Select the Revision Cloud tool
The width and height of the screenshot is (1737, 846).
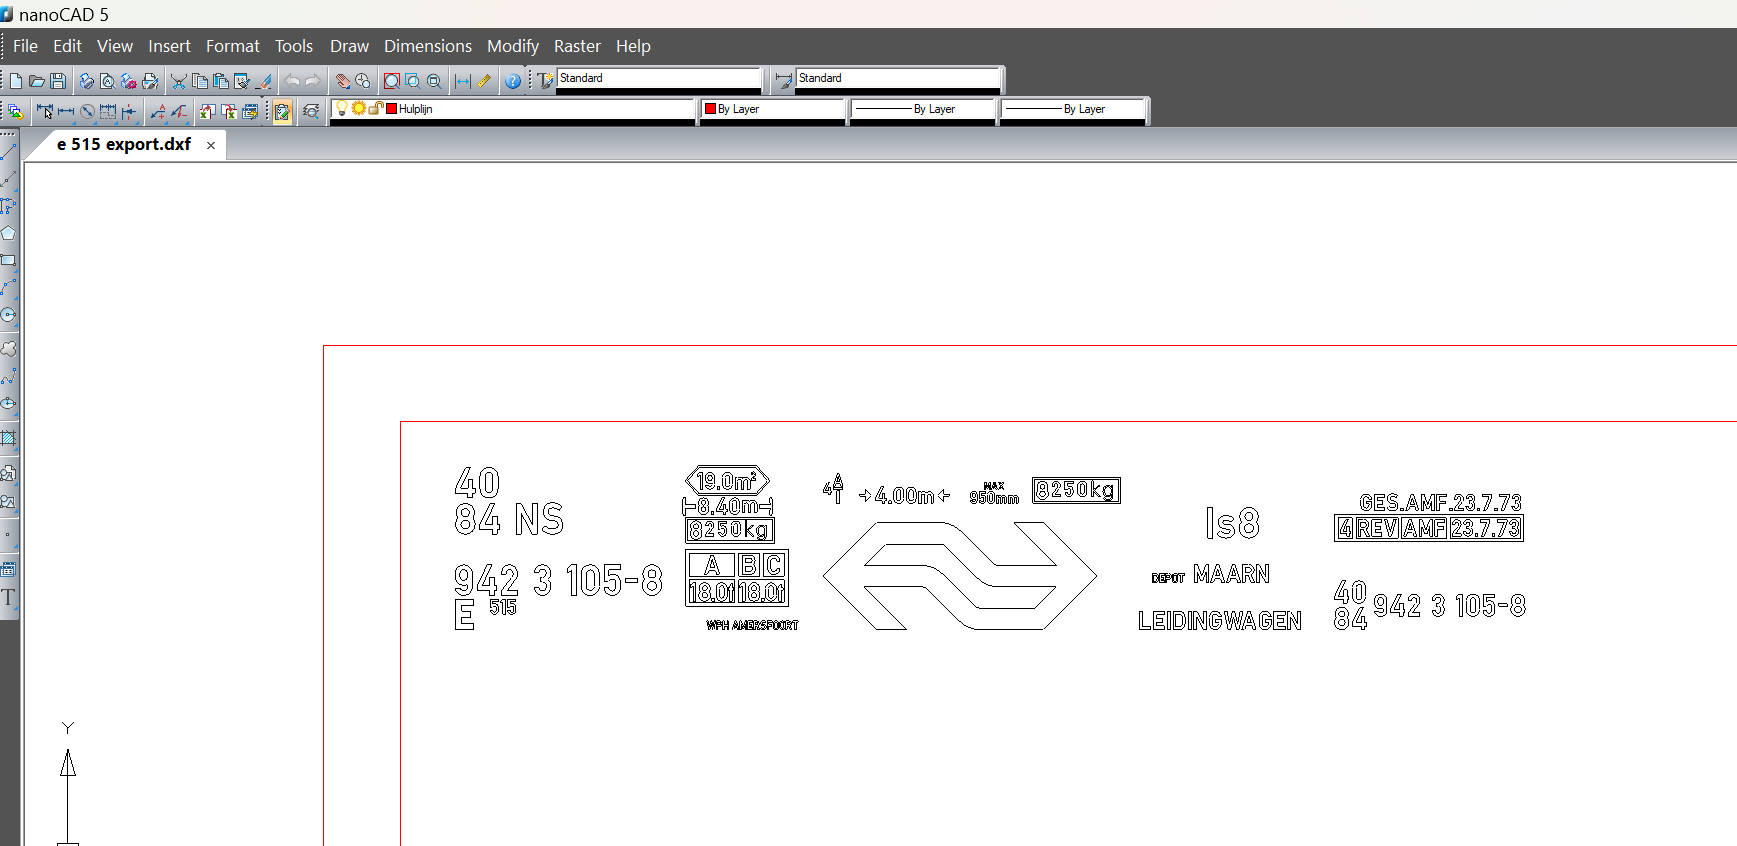point(8,349)
